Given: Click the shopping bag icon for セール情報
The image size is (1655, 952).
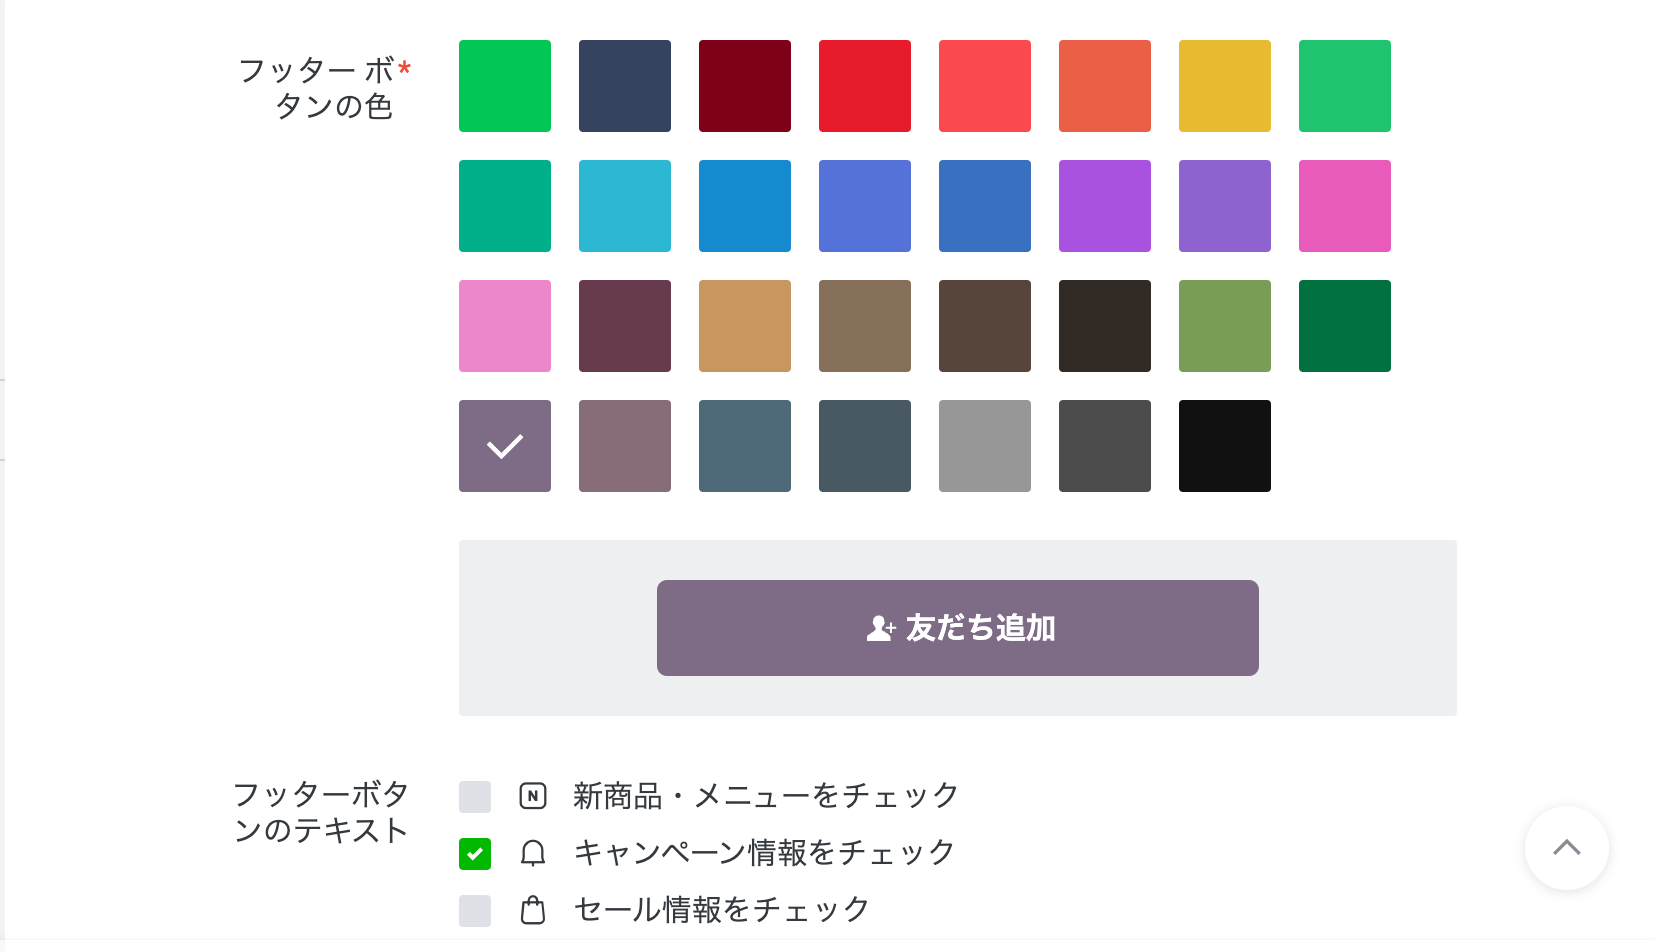Looking at the screenshot, I should tap(533, 910).
